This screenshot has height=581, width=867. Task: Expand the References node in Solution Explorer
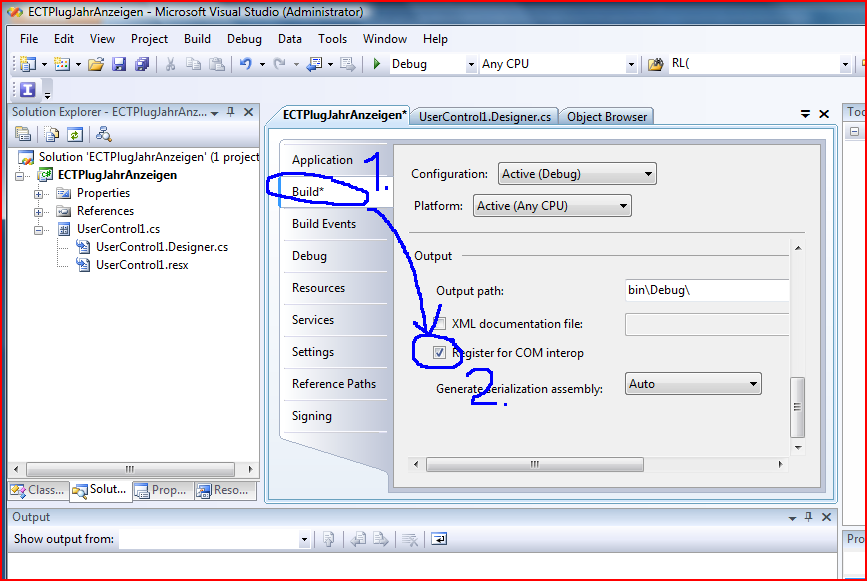pyautogui.click(x=38, y=212)
